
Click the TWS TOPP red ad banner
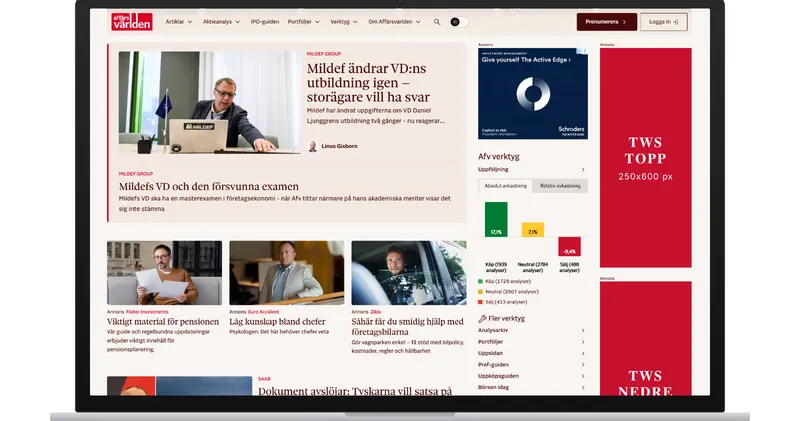coord(645,158)
